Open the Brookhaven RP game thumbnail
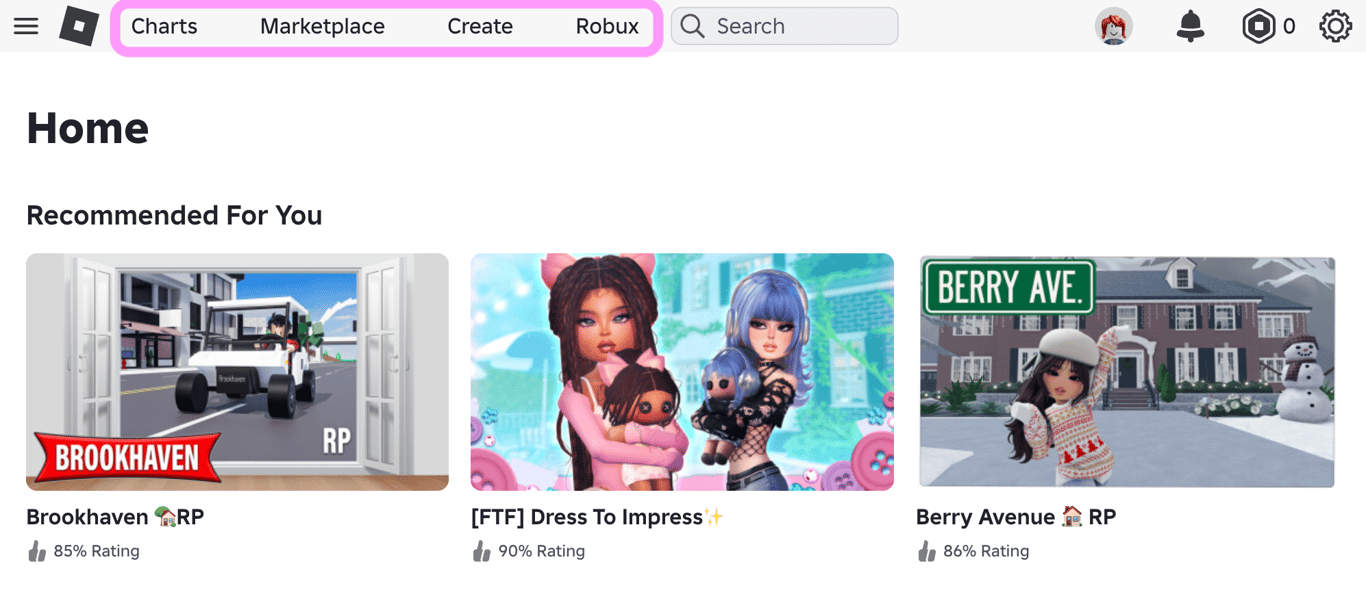This screenshot has height=601, width=1366. pos(237,371)
